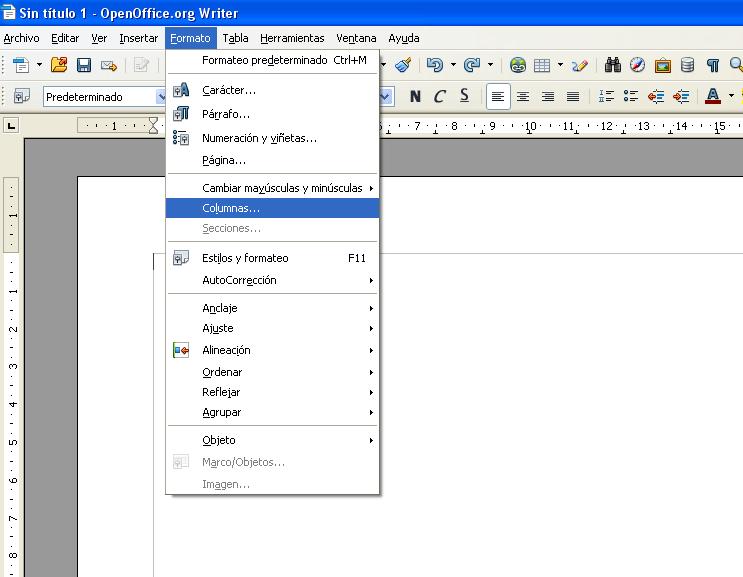Show drawing functions pencil icon
The height and width of the screenshot is (577, 743).
580,65
